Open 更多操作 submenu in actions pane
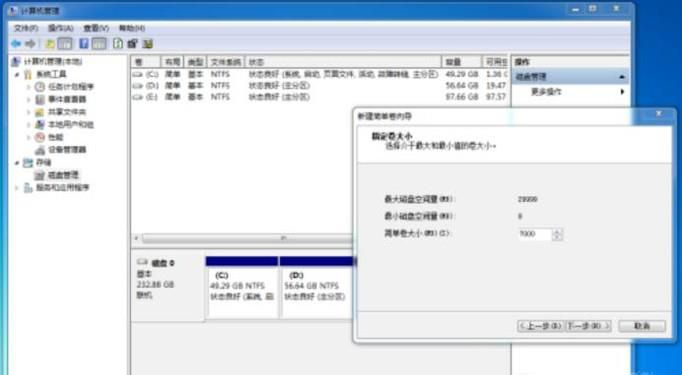The height and width of the screenshot is (375, 682). pyautogui.click(x=570, y=92)
